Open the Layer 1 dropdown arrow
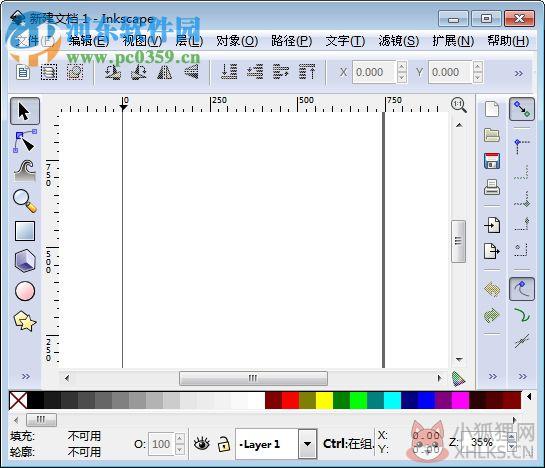 pos(307,444)
